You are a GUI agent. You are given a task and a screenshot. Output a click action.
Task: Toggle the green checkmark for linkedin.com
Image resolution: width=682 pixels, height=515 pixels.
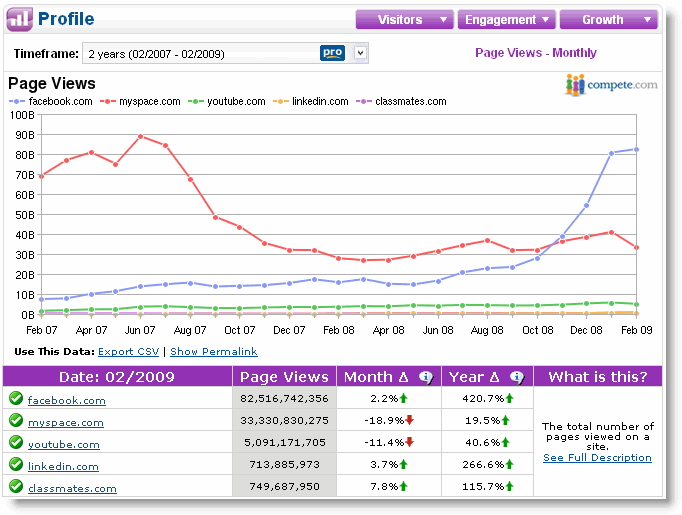coord(16,464)
